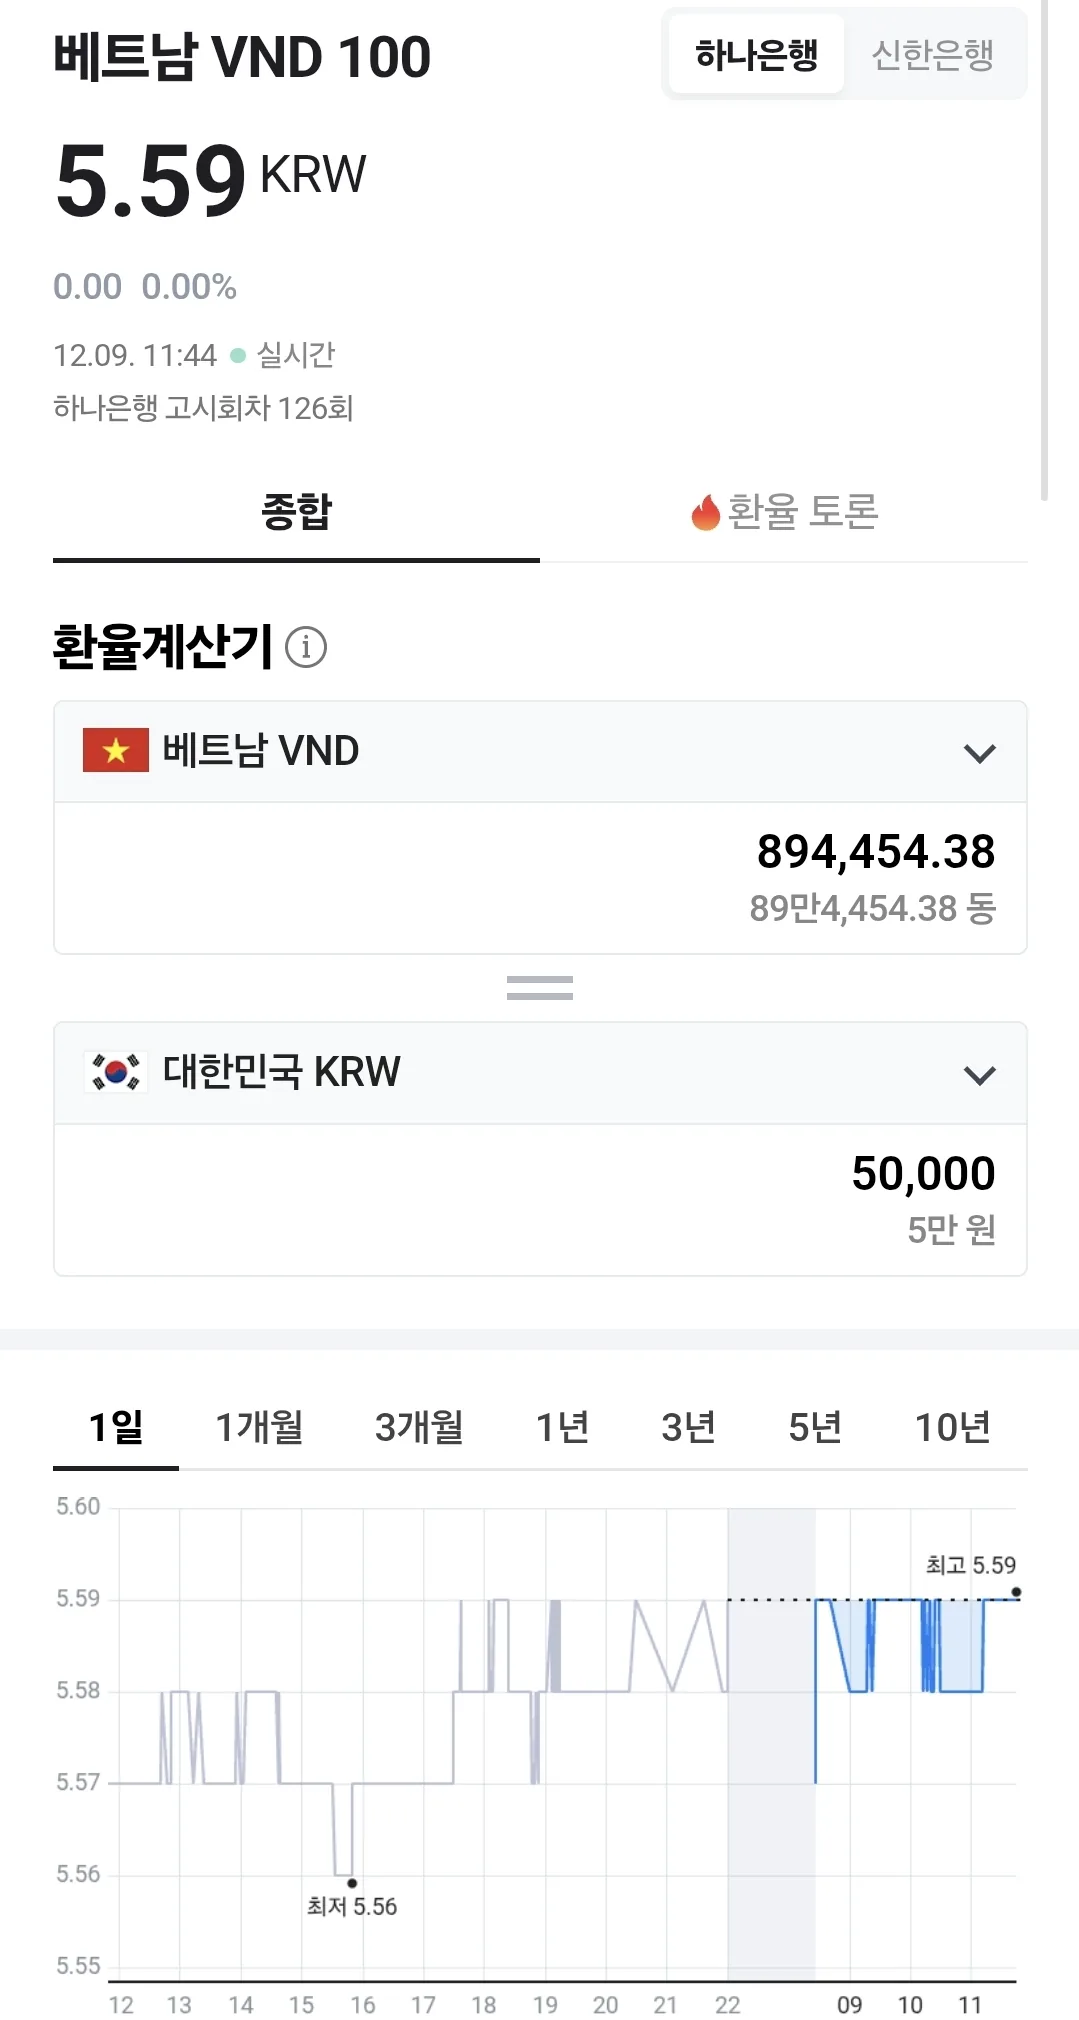The height and width of the screenshot is (2020, 1079).
Task: Select the 종합 tab
Action: click(296, 511)
